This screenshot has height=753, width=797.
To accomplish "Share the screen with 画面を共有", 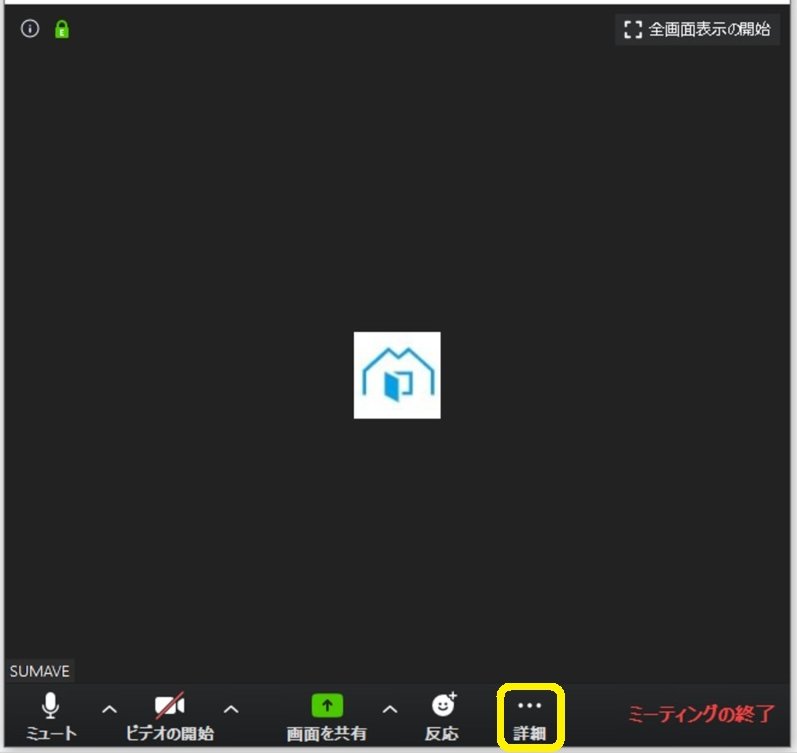I will 327,716.
